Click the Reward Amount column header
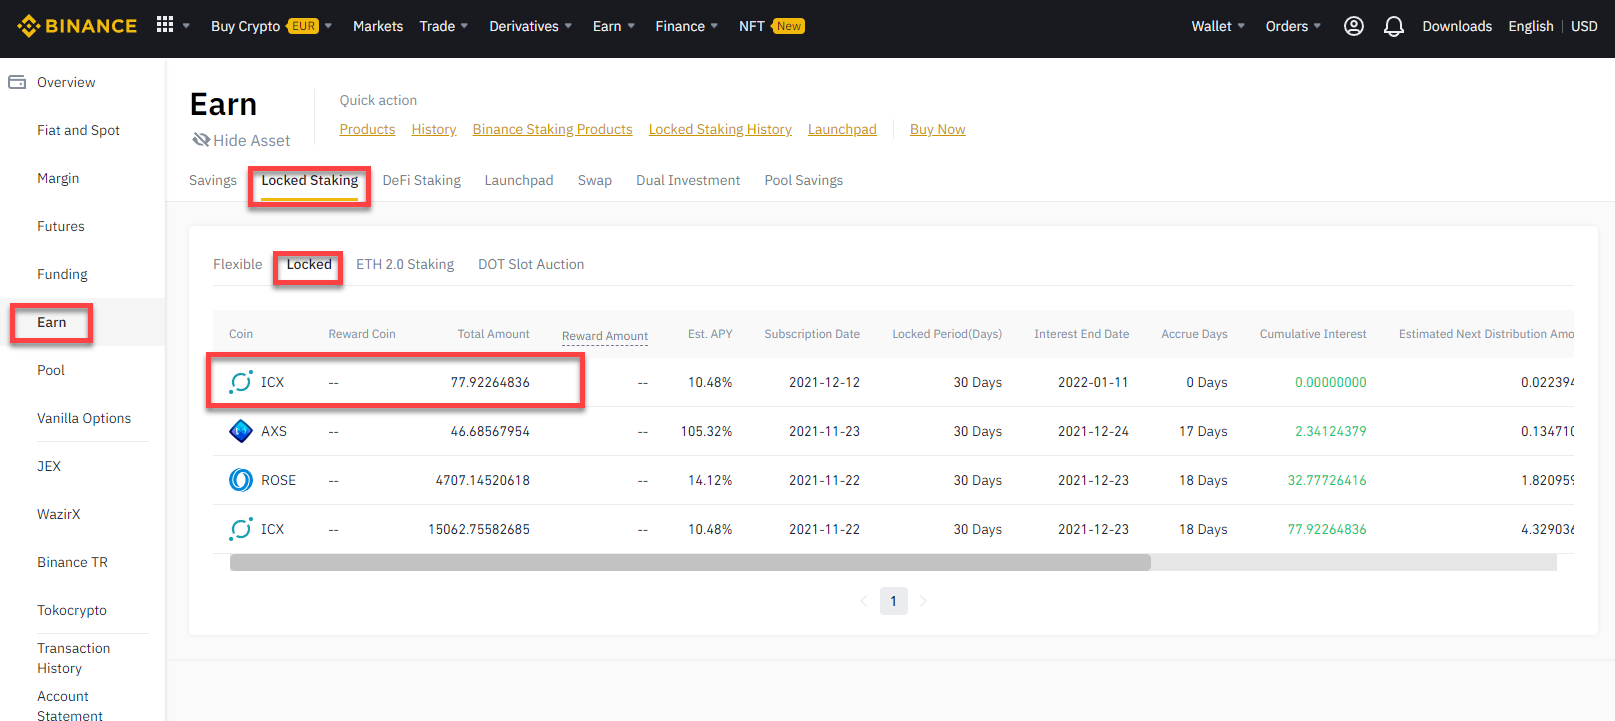 (x=605, y=335)
